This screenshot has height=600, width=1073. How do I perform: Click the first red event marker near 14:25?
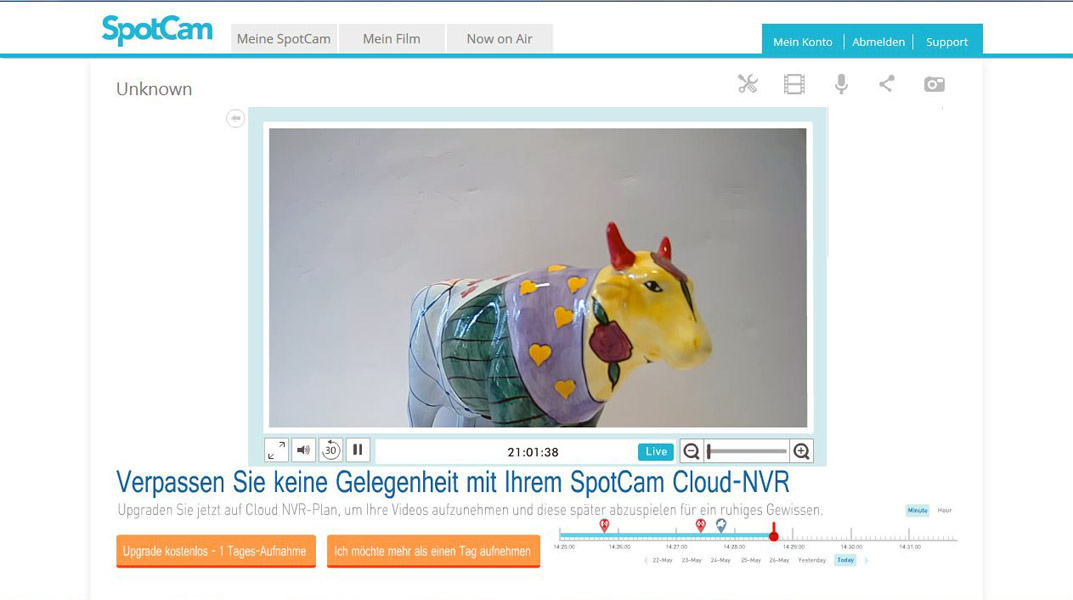coord(604,525)
